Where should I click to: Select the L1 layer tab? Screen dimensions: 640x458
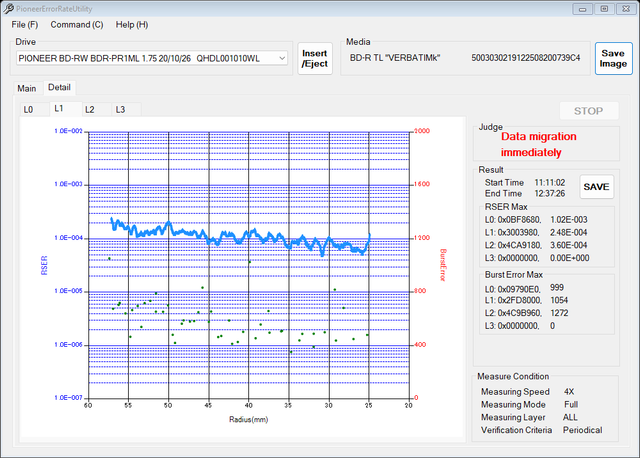point(59,109)
